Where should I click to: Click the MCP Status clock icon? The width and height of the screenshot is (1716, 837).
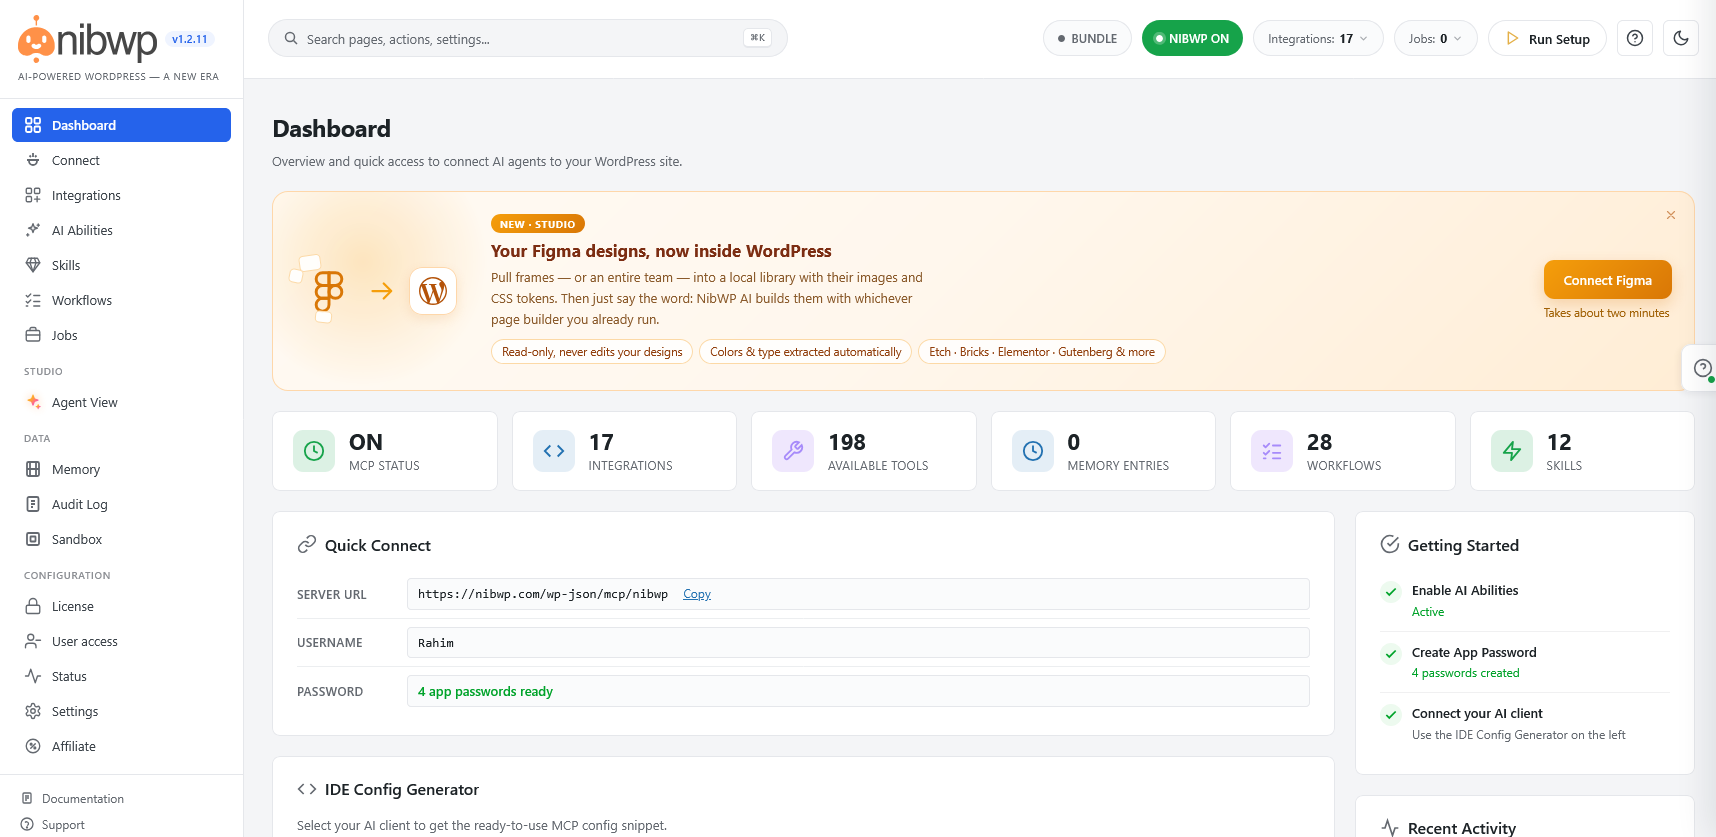(x=314, y=451)
